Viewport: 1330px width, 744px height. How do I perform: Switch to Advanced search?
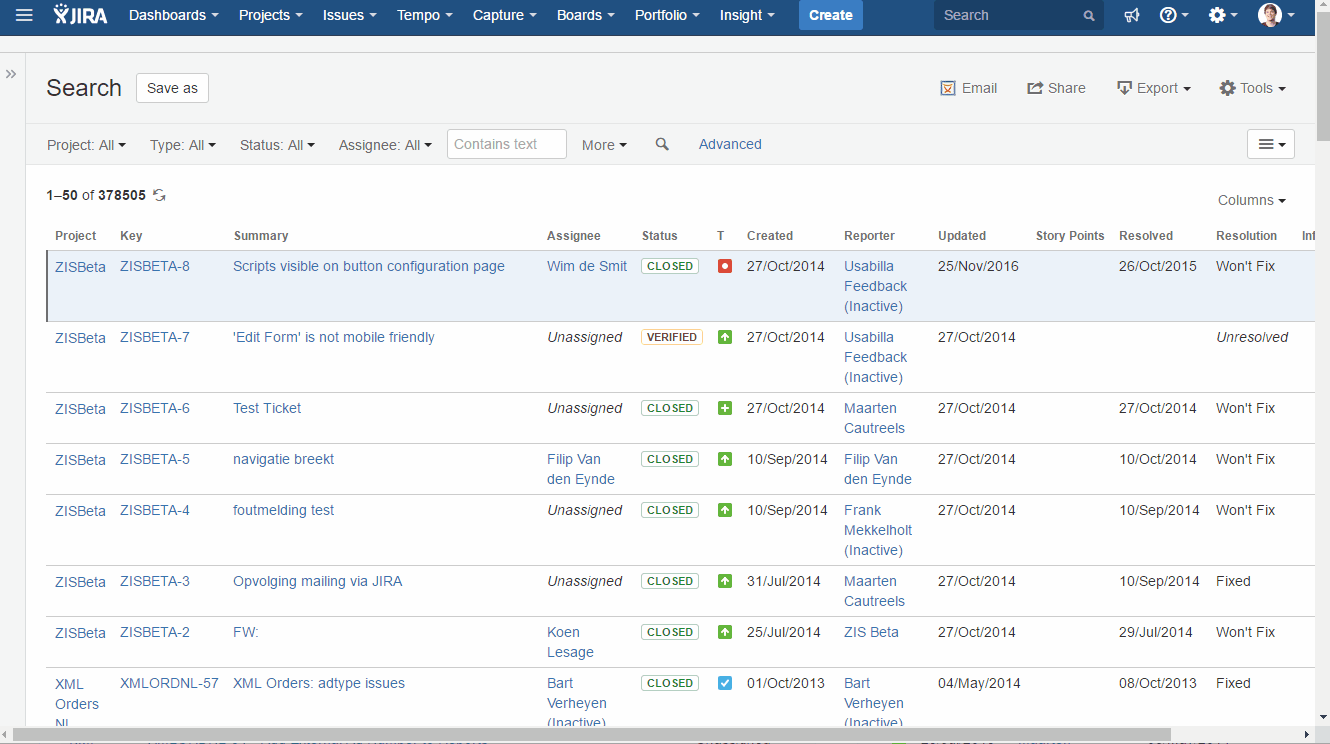click(x=730, y=144)
